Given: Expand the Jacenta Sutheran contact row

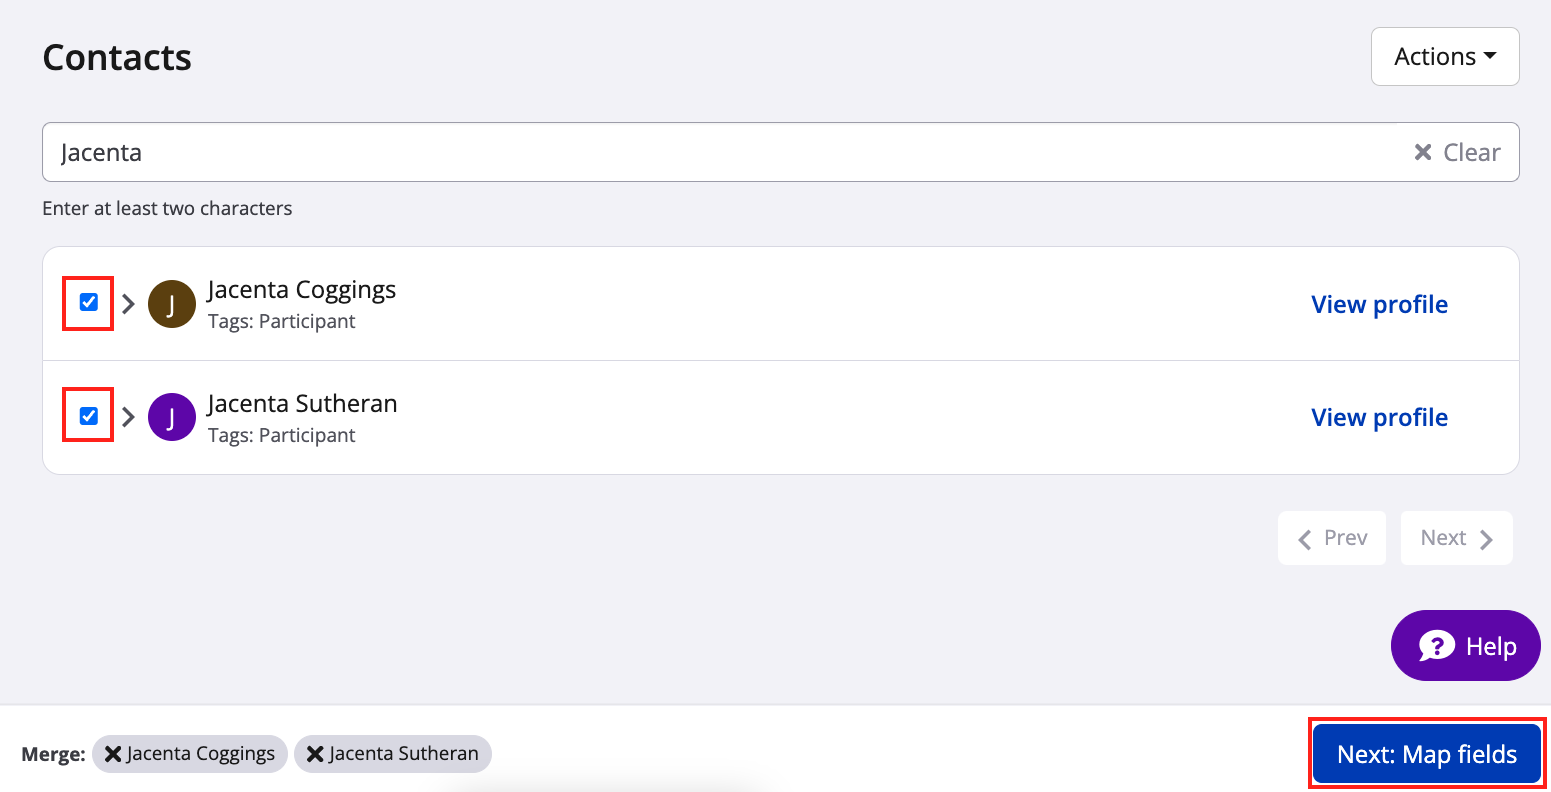Looking at the screenshot, I should [128, 417].
